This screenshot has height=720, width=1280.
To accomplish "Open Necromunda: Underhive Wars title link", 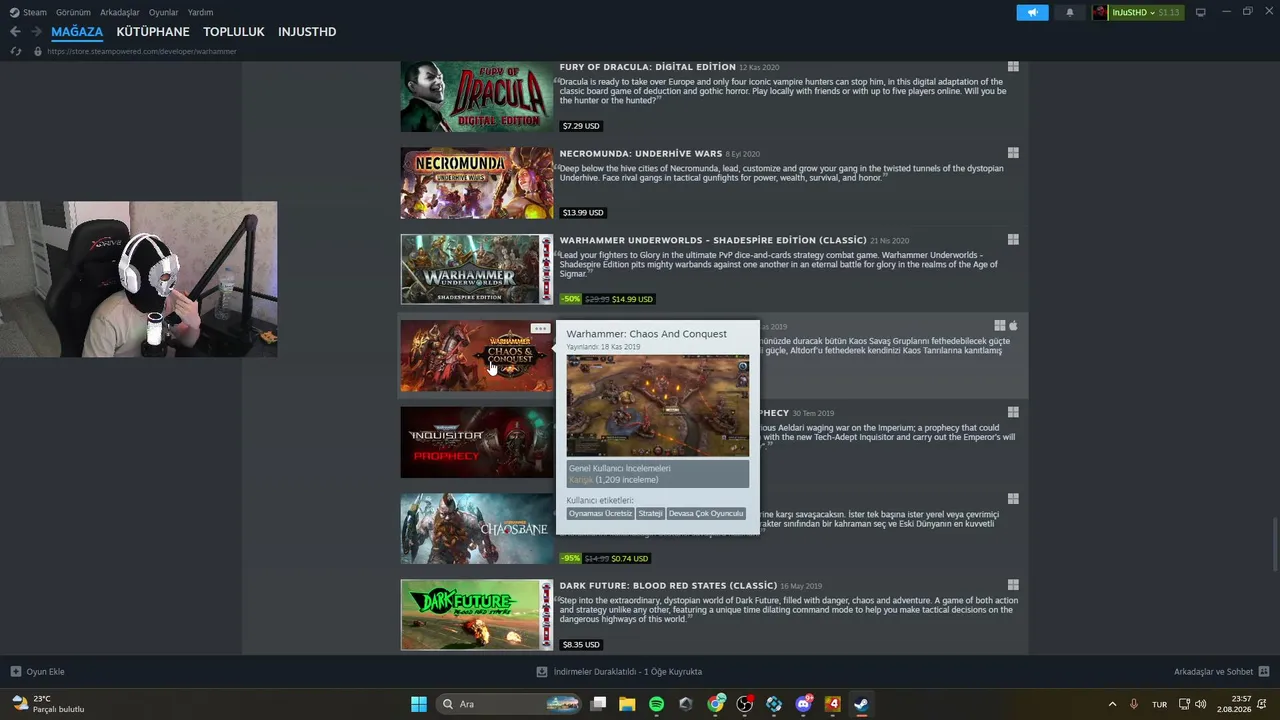I will (x=640, y=154).
